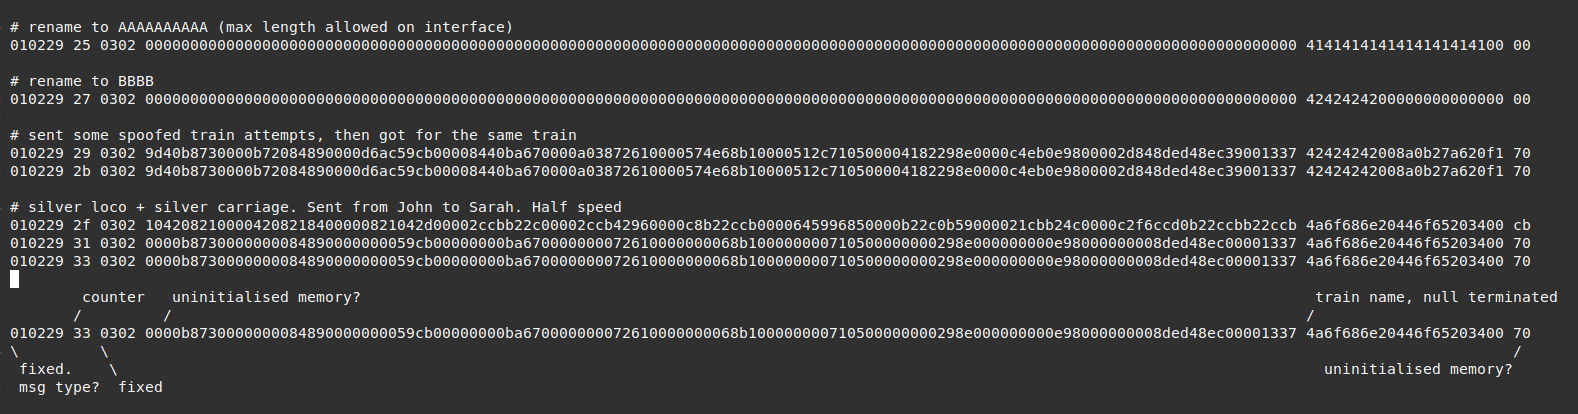Click counter value '2f' in silver loco line
Image resolution: width=1578 pixels, height=414 pixels.
tap(82, 225)
